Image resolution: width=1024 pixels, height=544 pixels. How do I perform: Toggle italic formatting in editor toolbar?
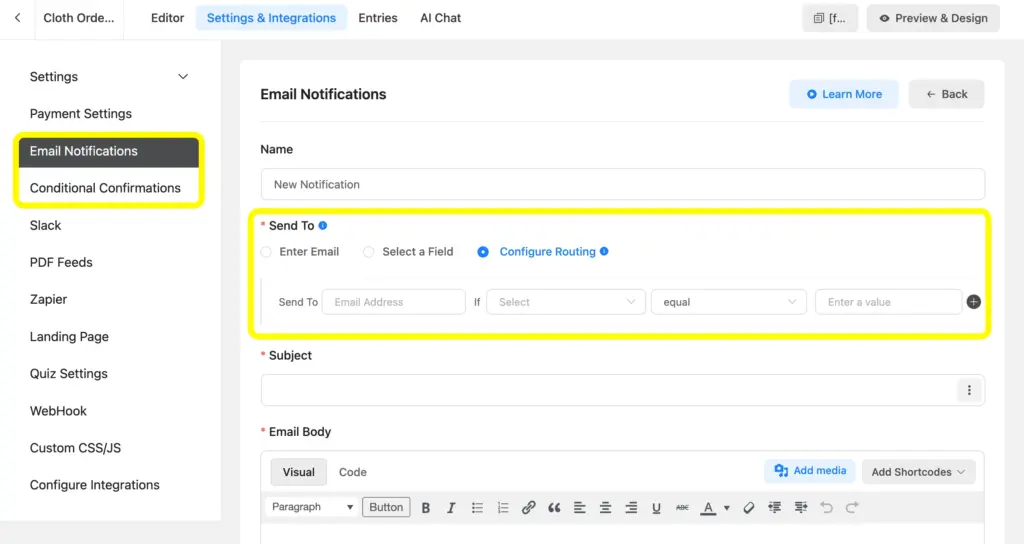[x=451, y=507]
